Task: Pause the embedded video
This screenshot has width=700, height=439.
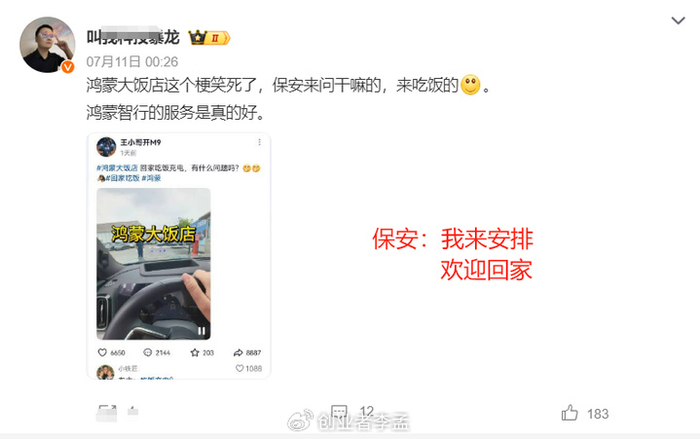Action: click(x=201, y=331)
